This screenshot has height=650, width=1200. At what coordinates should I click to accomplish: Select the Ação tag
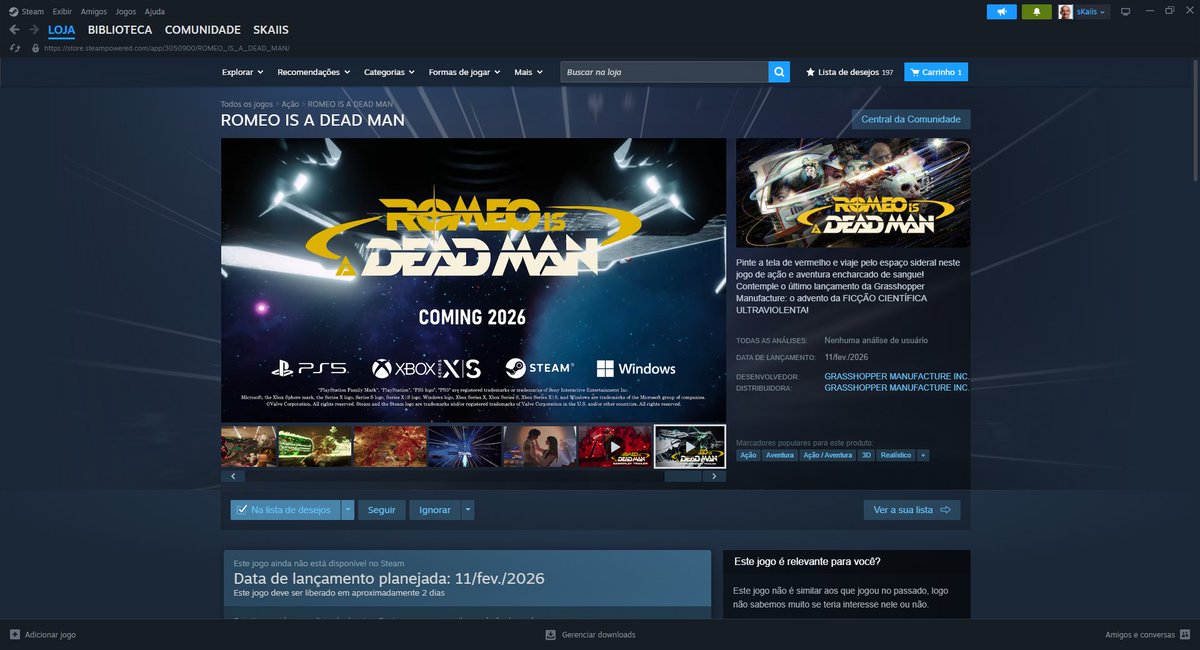748,455
